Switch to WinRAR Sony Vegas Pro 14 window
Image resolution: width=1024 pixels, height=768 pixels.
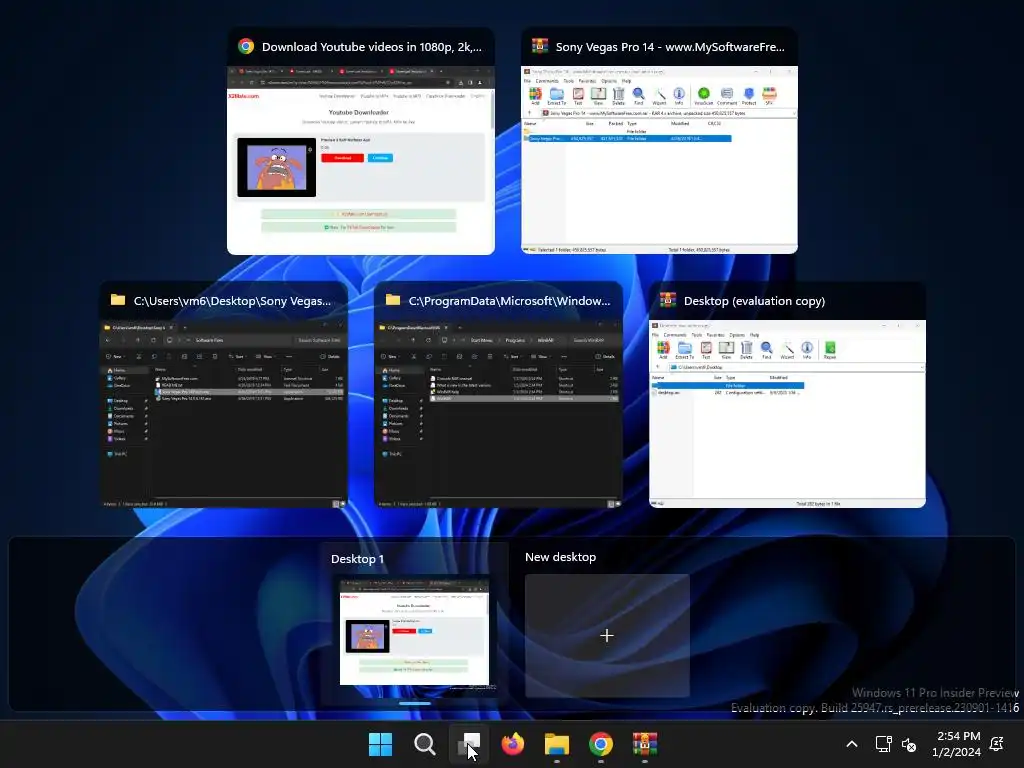659,141
